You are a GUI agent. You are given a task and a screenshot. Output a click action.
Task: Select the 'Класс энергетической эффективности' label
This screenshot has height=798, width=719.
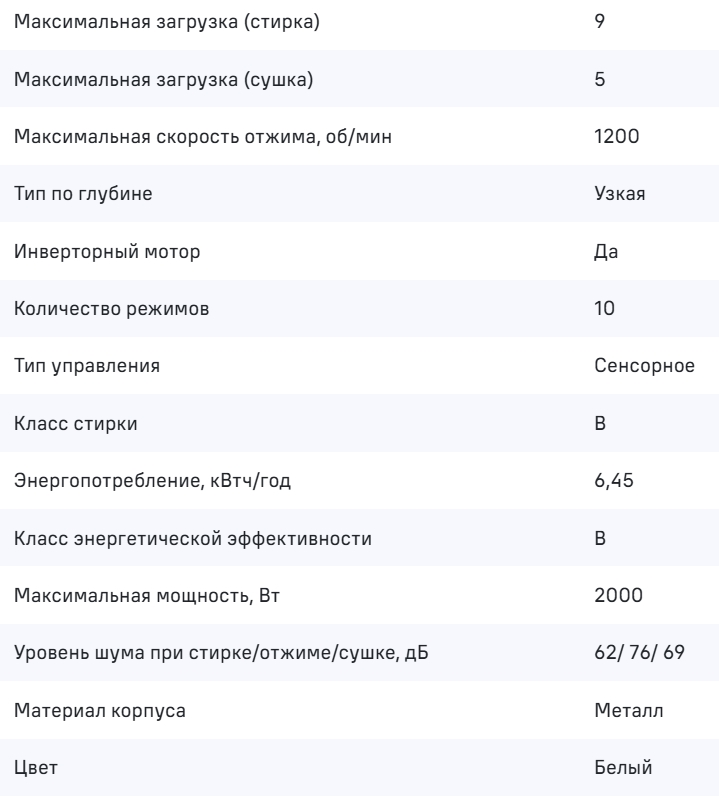pos(193,540)
